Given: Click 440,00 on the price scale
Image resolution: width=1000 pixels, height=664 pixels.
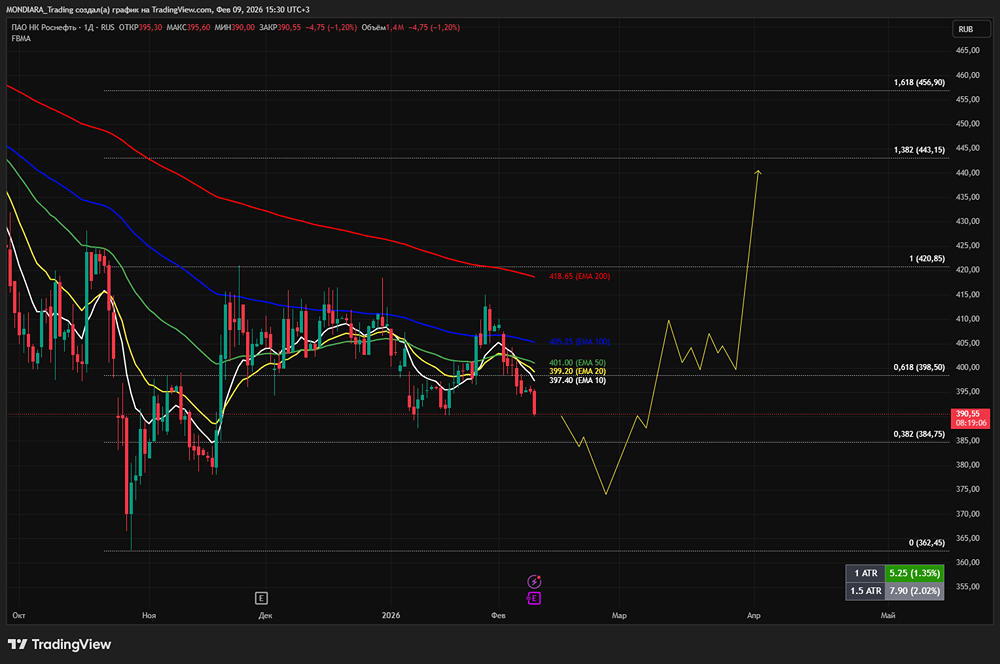Looking at the screenshot, I should [x=967, y=172].
